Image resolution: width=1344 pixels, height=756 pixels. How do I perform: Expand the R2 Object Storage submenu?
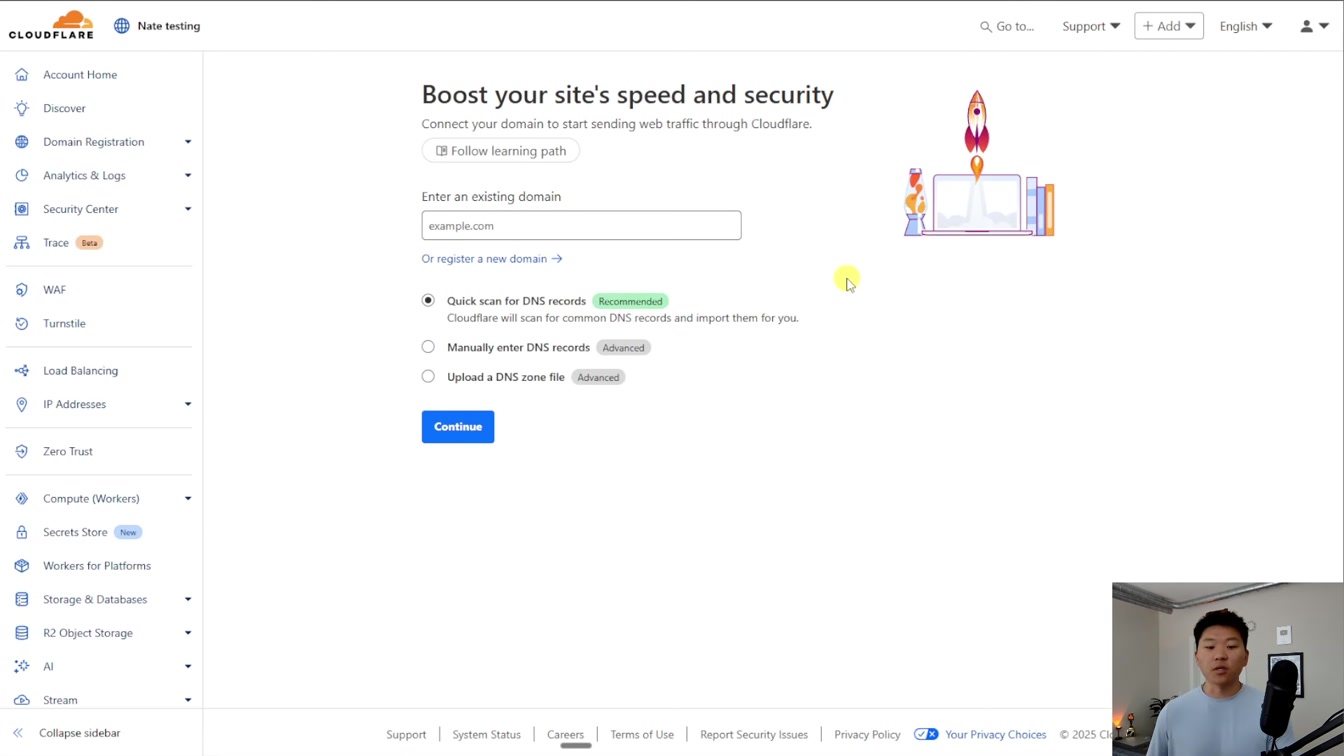[x=187, y=633]
